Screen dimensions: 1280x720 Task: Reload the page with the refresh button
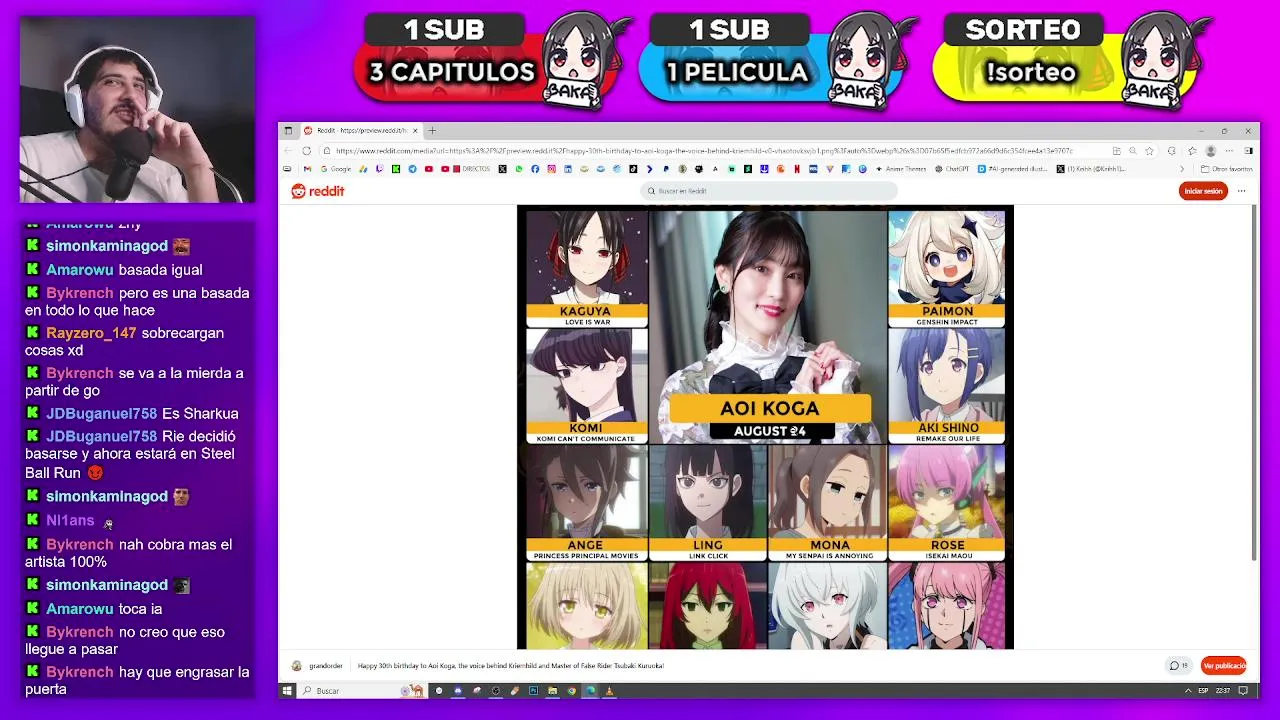tap(306, 151)
